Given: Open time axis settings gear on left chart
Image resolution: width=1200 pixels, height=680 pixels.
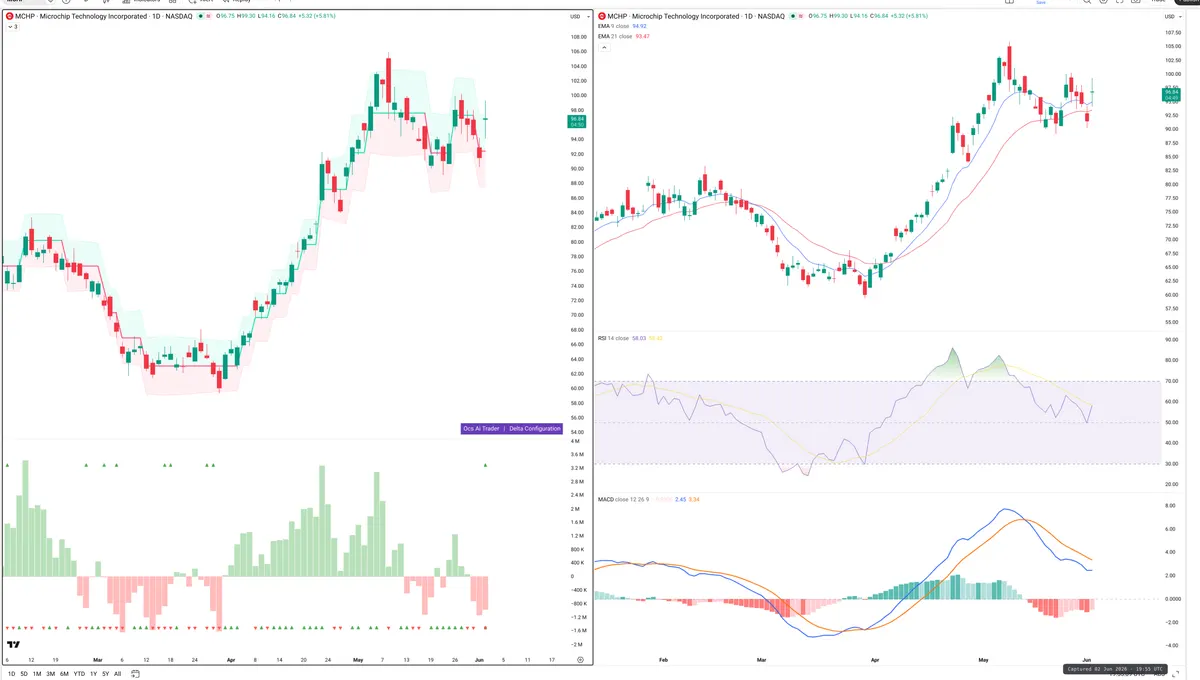Looking at the screenshot, I should (x=581, y=660).
